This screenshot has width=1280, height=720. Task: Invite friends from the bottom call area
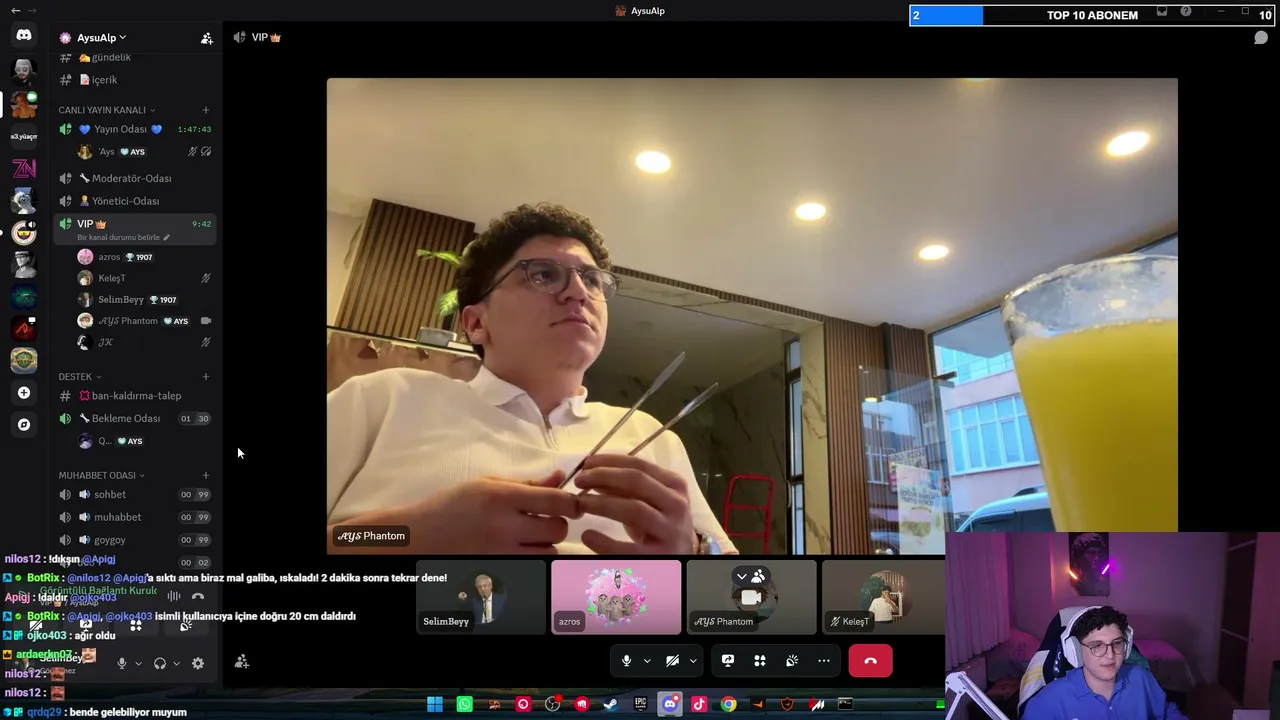(x=242, y=661)
